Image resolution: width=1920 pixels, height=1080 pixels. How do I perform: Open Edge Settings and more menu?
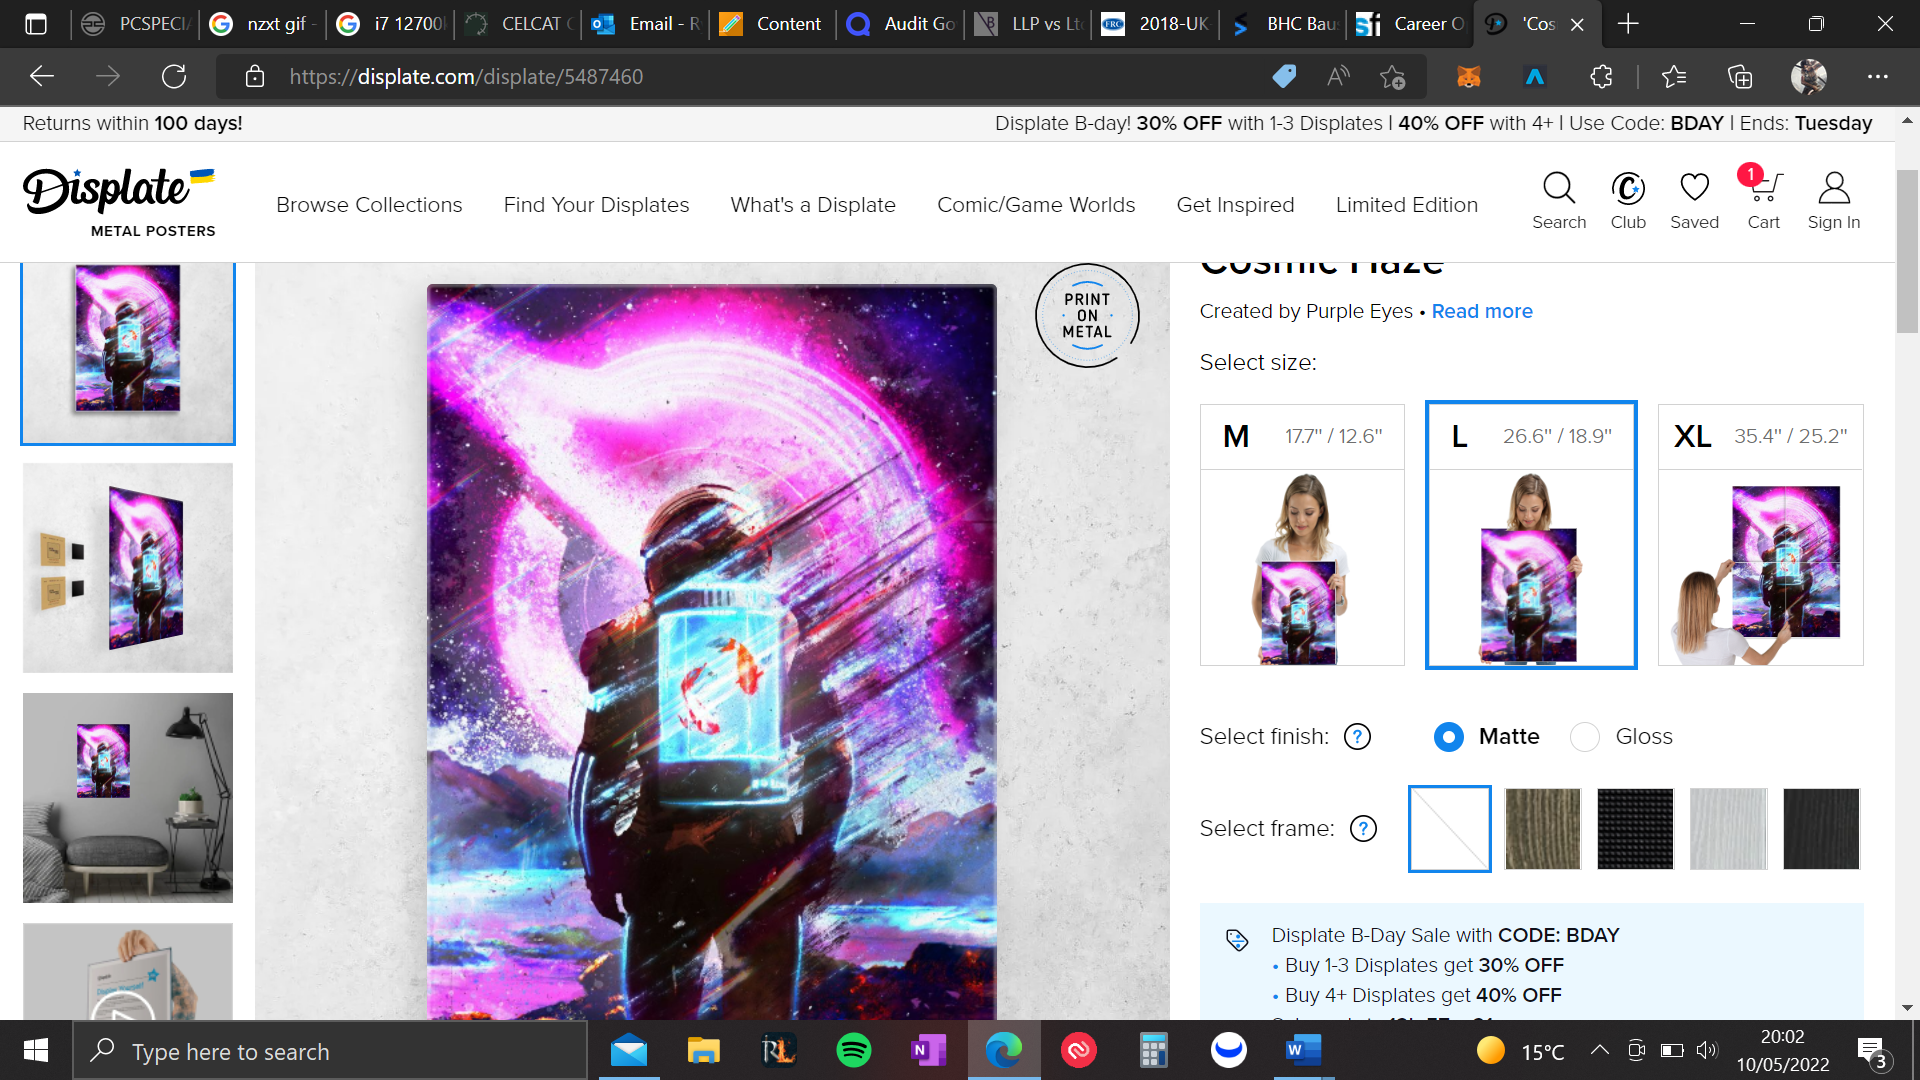click(x=1878, y=76)
